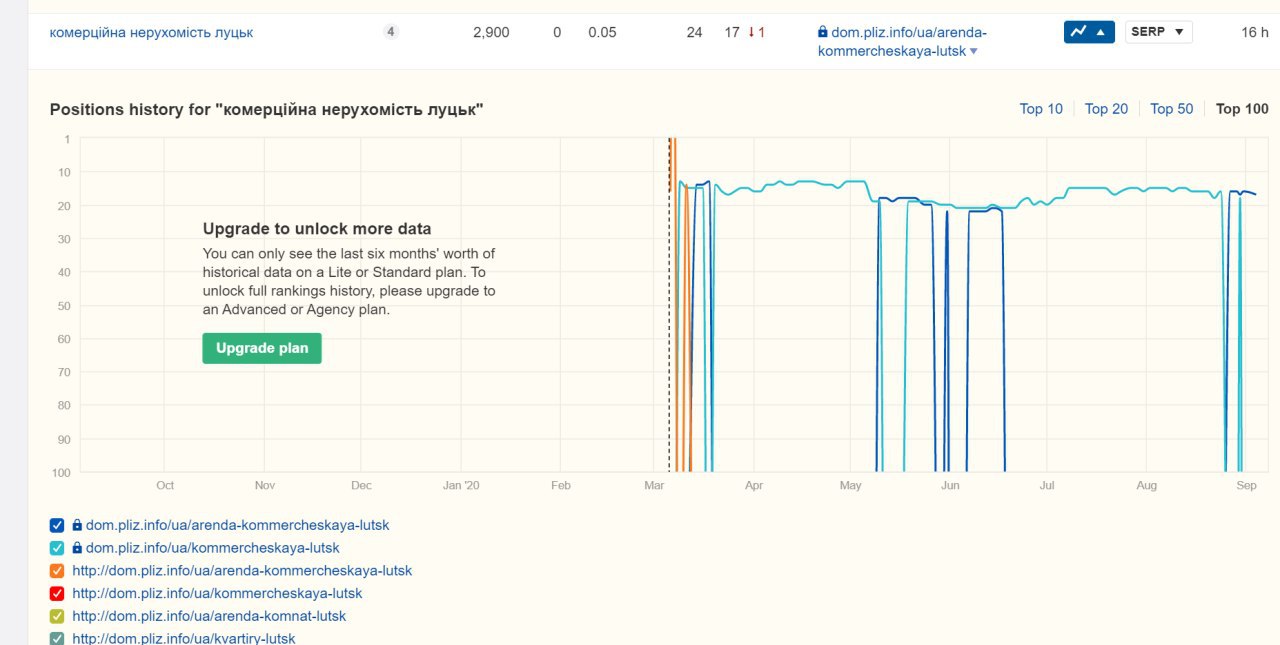Uncheck red http kommercheskaya-lutsk checkbox
Viewport: 1280px width, 645px height.
[x=57, y=594]
